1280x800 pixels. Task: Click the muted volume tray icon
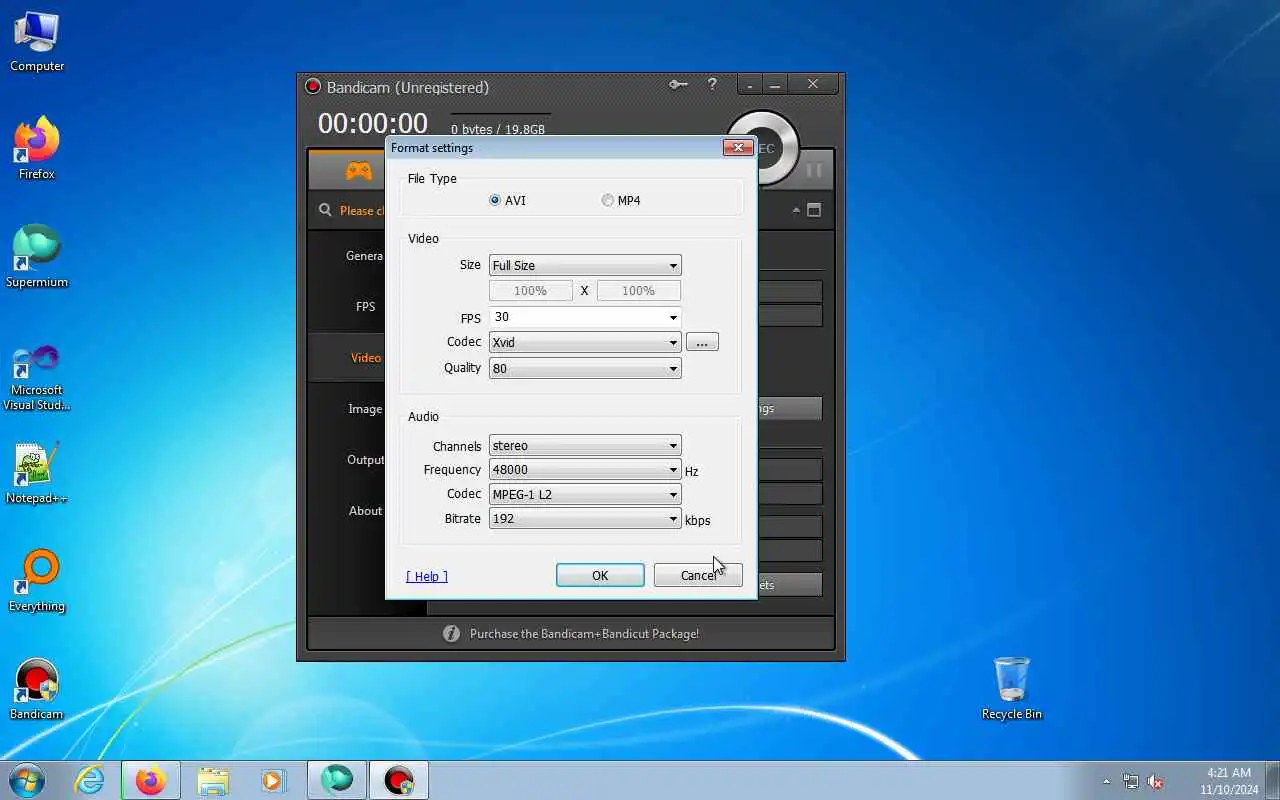coord(1155,781)
